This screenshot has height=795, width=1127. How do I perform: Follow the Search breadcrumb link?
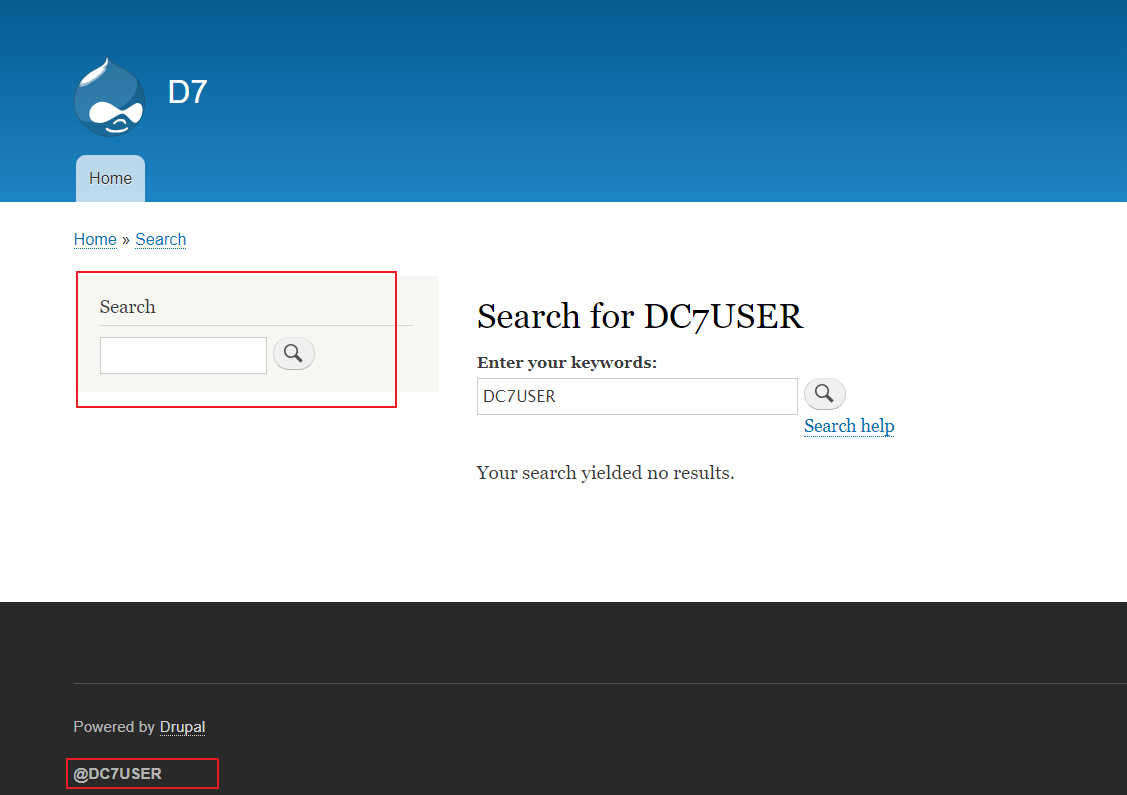[x=160, y=239]
